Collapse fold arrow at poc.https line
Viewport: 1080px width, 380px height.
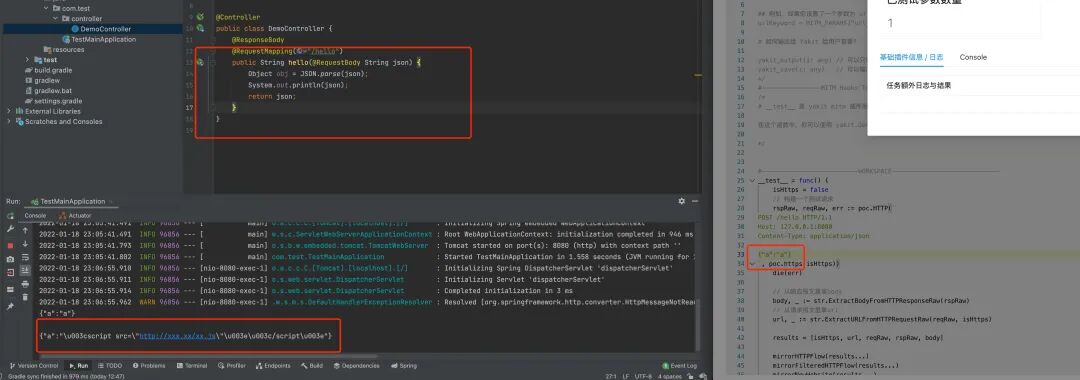tap(752, 264)
